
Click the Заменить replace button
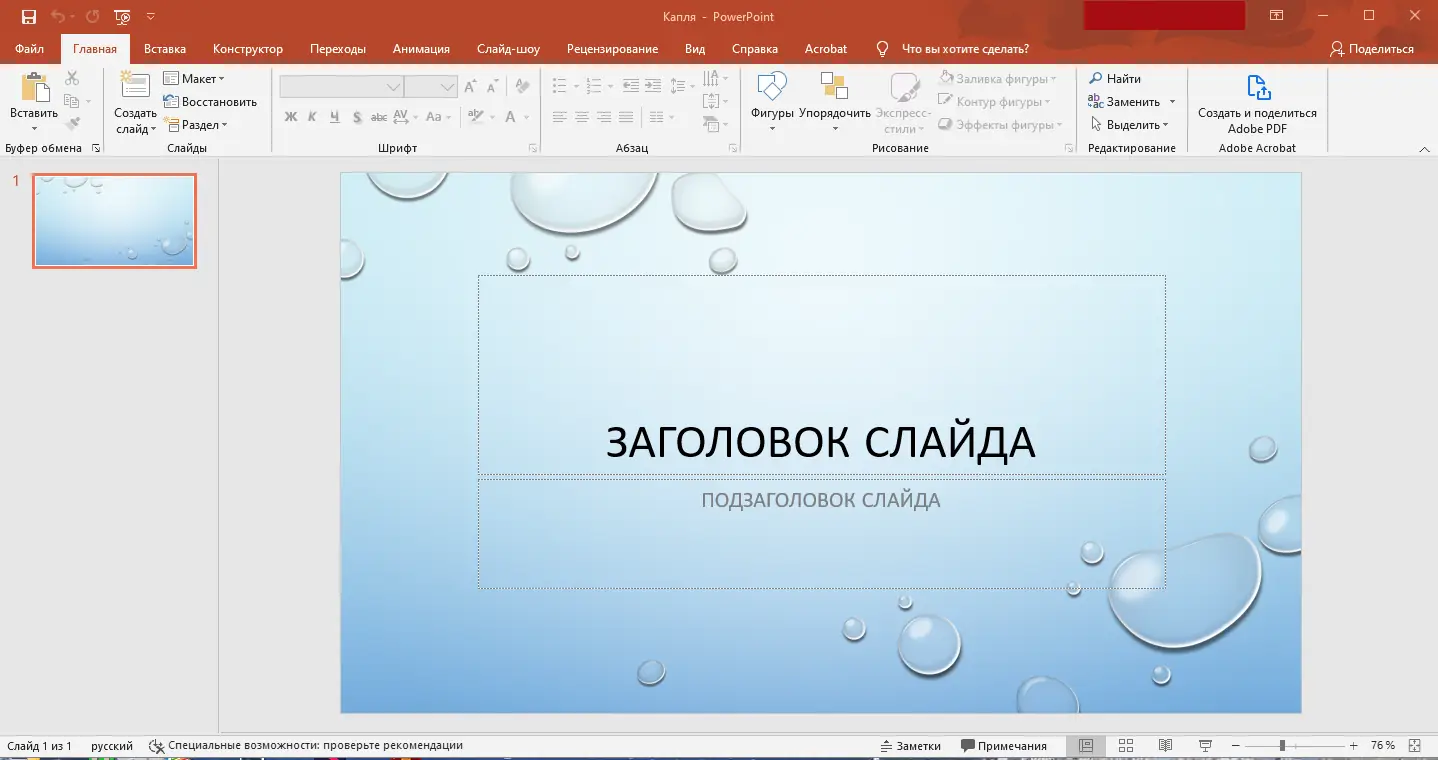click(1124, 102)
